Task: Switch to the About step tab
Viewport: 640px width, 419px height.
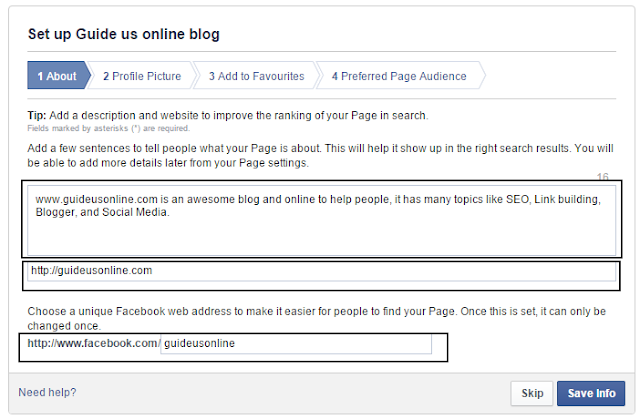Action: click(56, 76)
